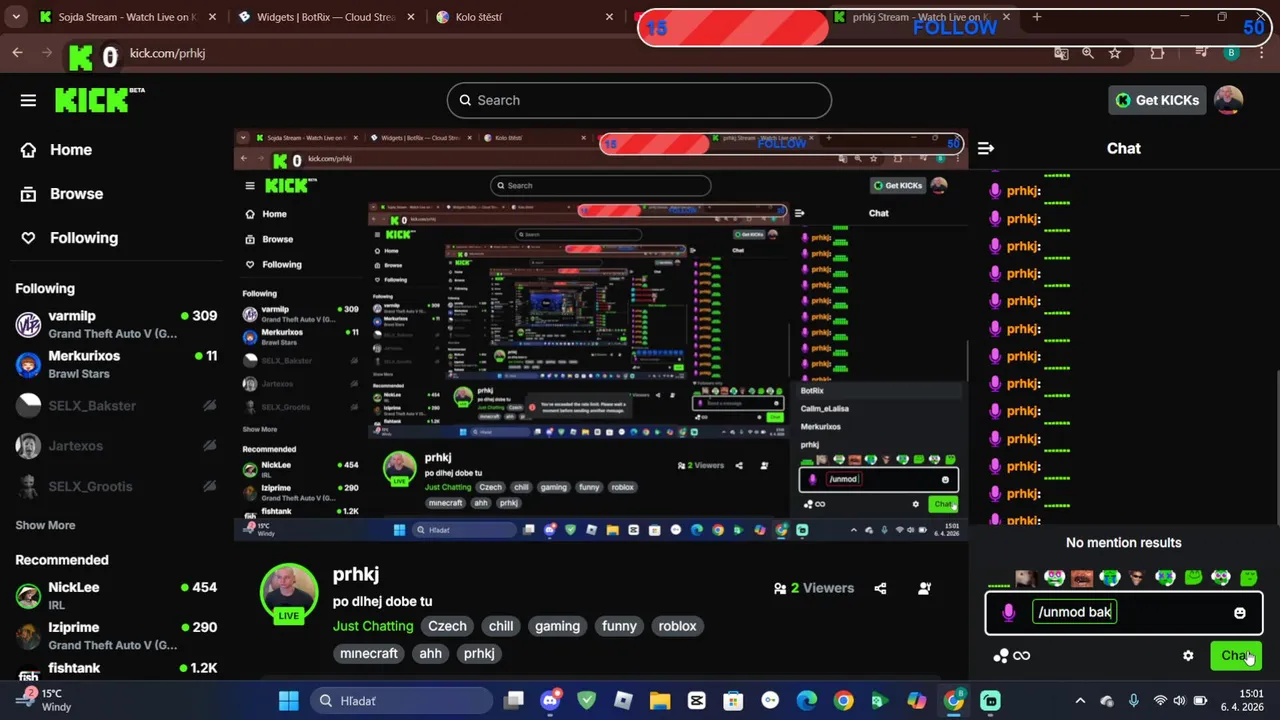Switch to Kolo štěstí browser tab
Image resolution: width=1280 pixels, height=720 pixels.
click(x=524, y=17)
